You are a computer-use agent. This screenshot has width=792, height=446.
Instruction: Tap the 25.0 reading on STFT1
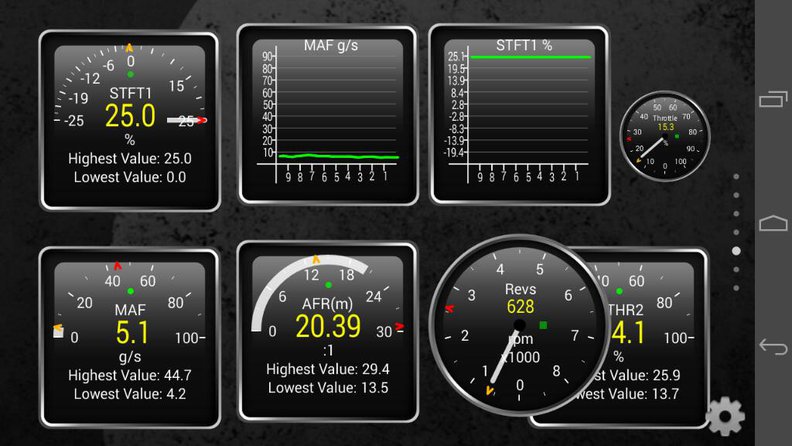click(130, 116)
